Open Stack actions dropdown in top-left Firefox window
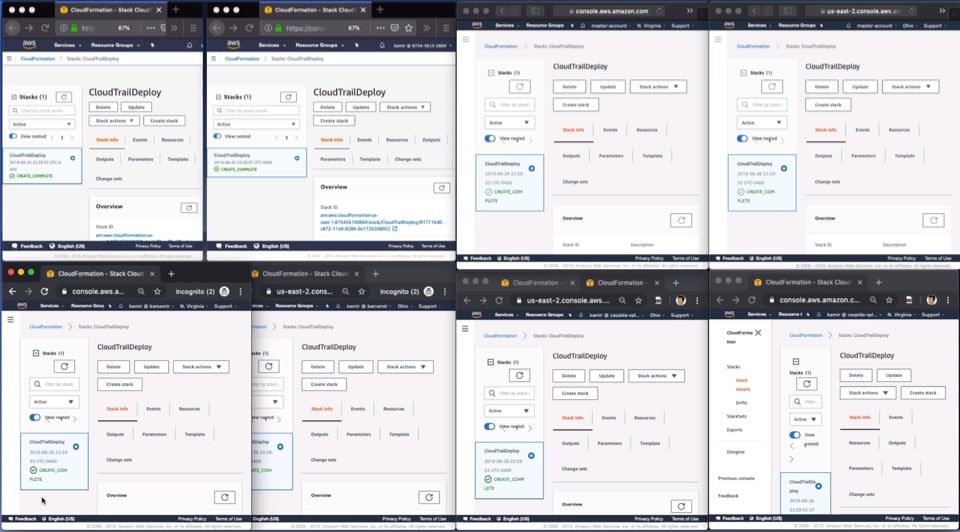The width and height of the screenshot is (960, 532). click(x=114, y=121)
